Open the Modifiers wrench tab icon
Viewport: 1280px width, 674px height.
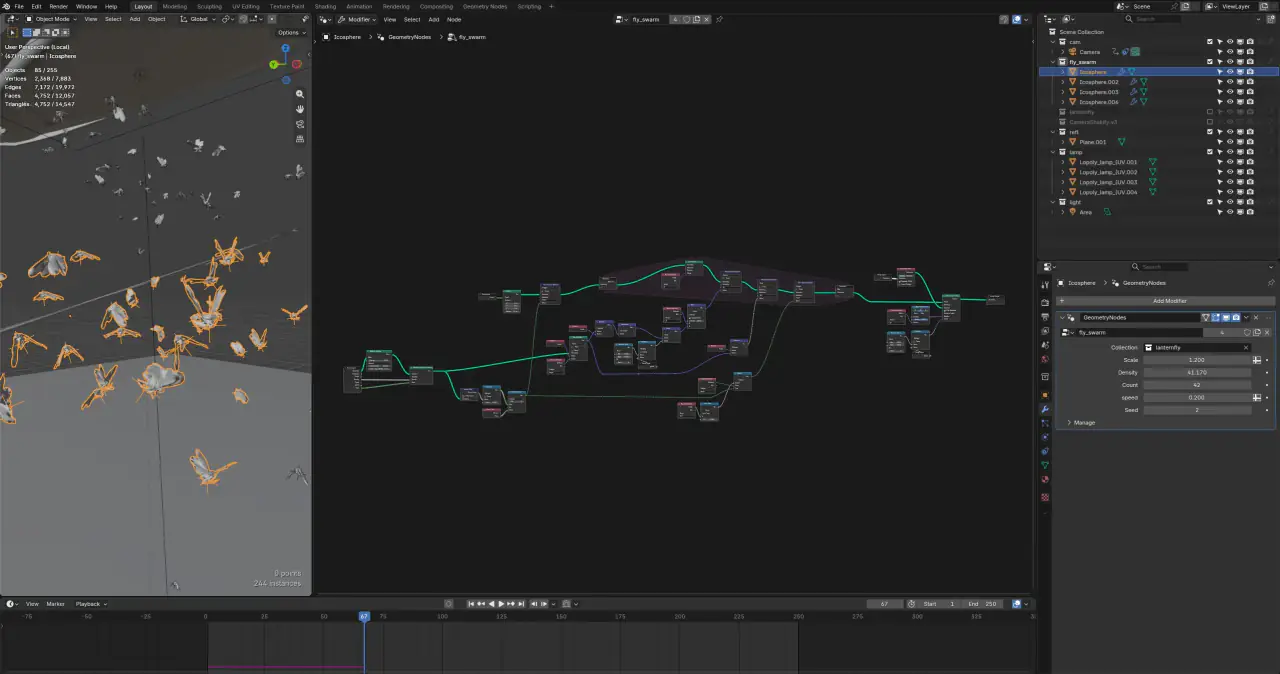tap(1045, 409)
